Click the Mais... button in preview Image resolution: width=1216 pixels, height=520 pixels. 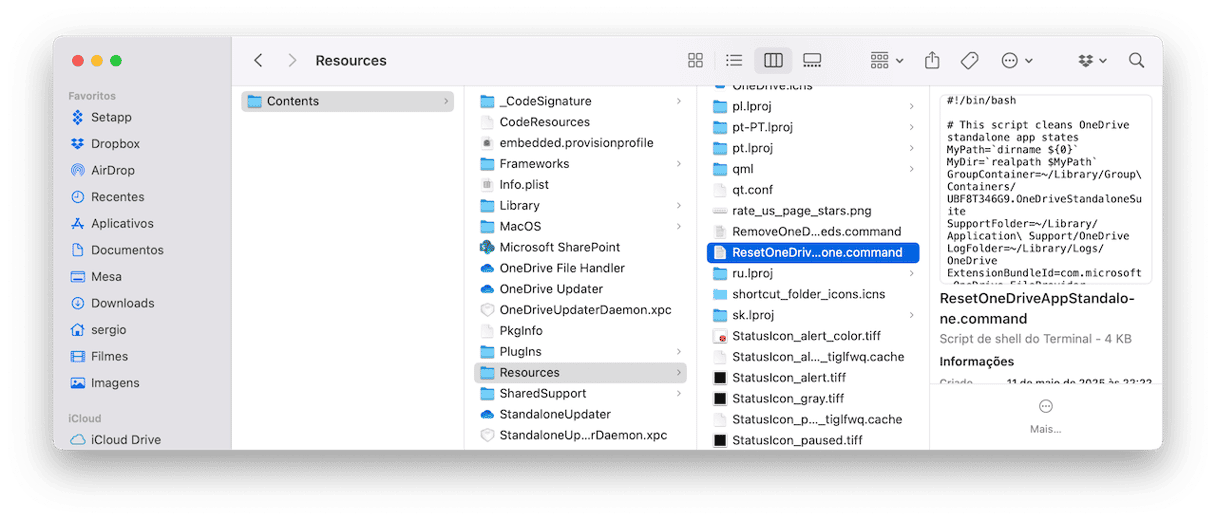click(x=1045, y=417)
